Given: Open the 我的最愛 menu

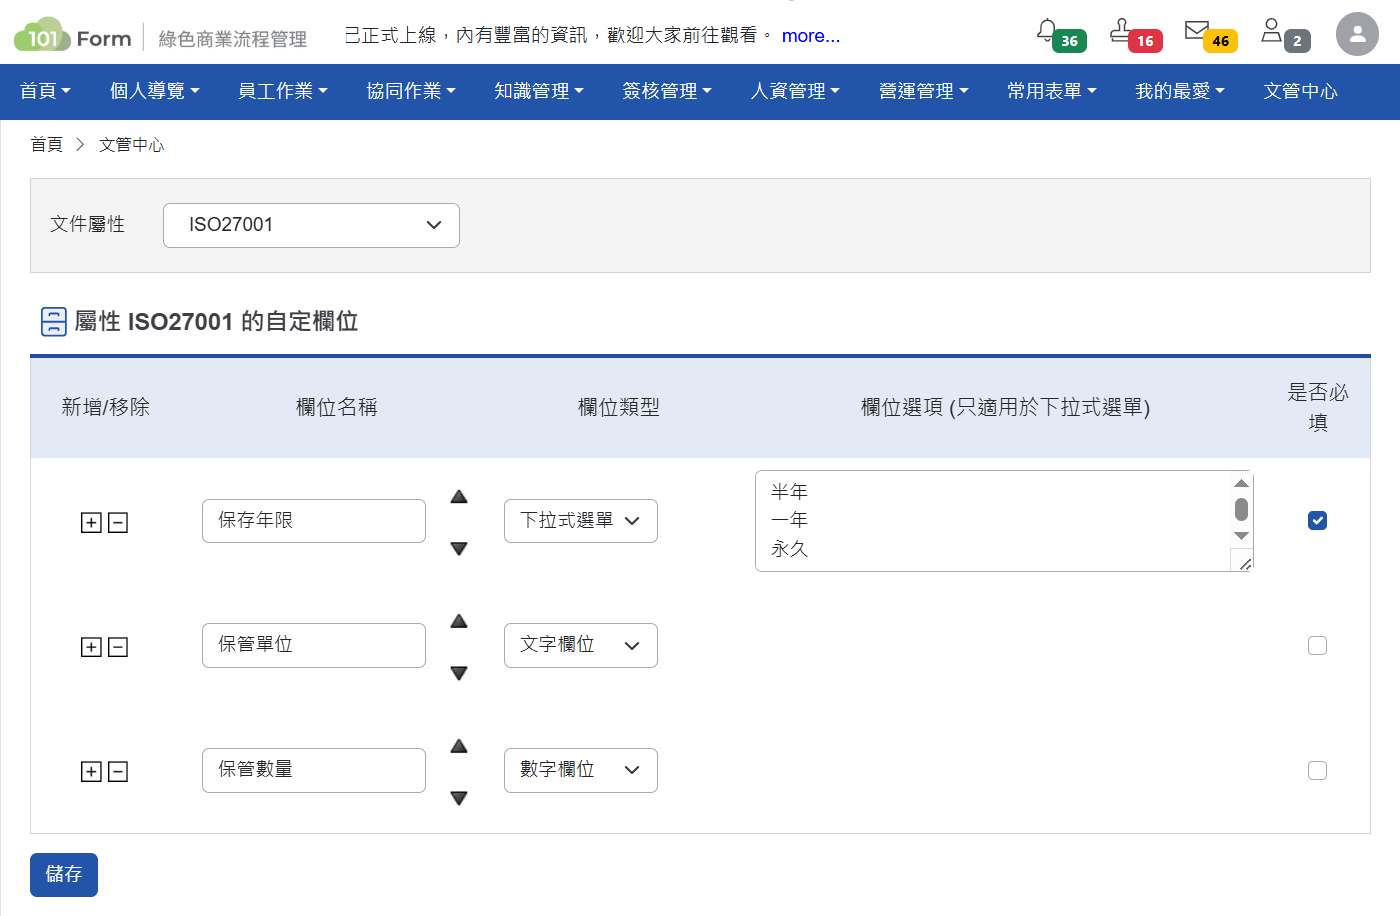Looking at the screenshot, I should 1180,91.
